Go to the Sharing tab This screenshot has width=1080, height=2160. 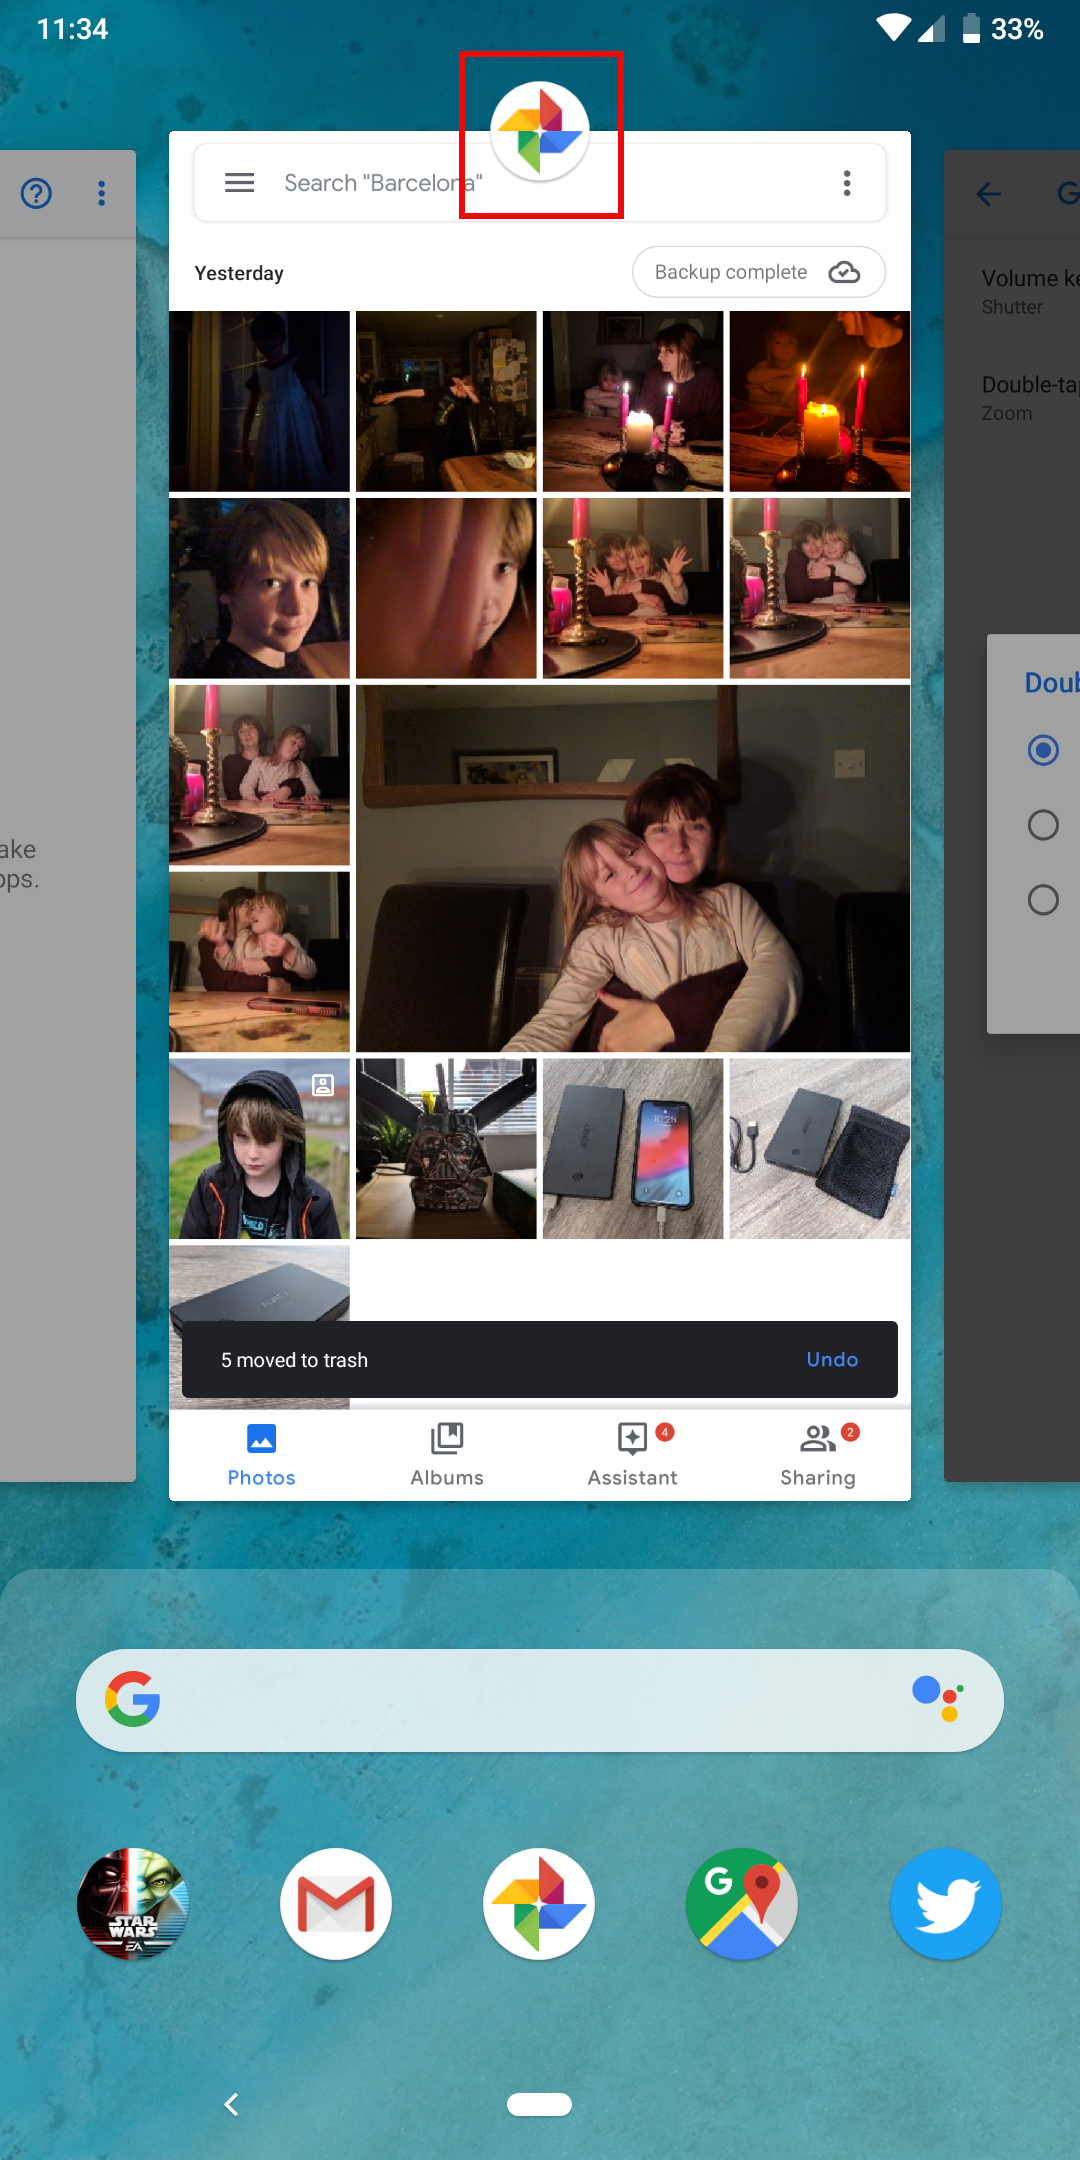coord(818,1455)
